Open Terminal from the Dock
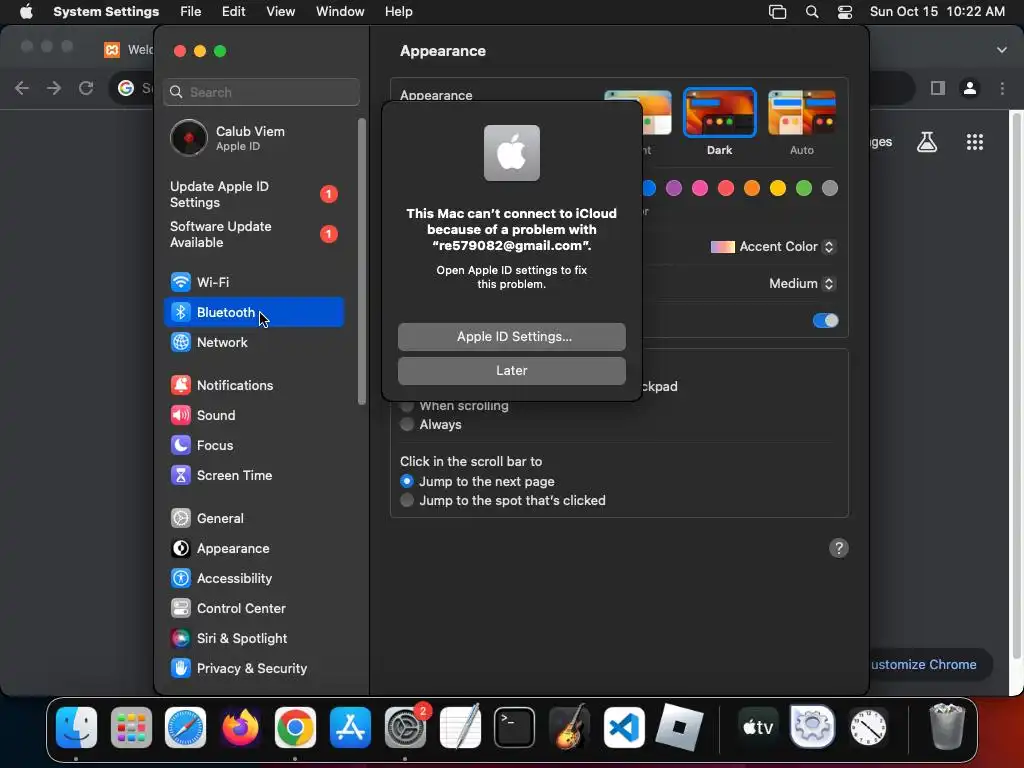 click(514, 728)
